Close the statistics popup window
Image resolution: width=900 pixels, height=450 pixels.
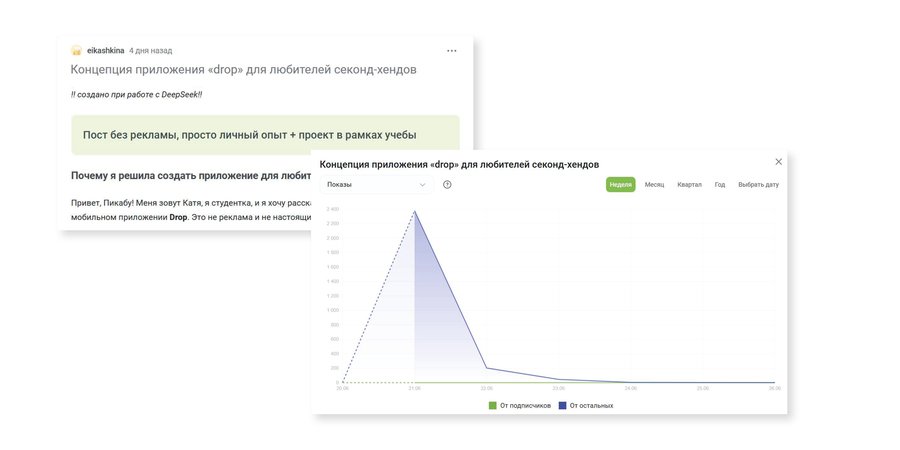(779, 162)
